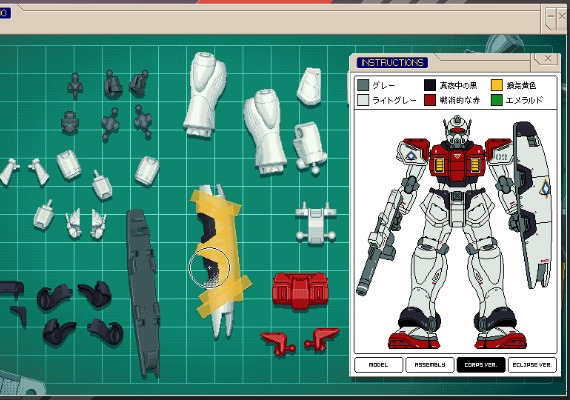570x400 pixels.
Task: Select the gray shield back frame part
Action: click(x=143, y=293)
